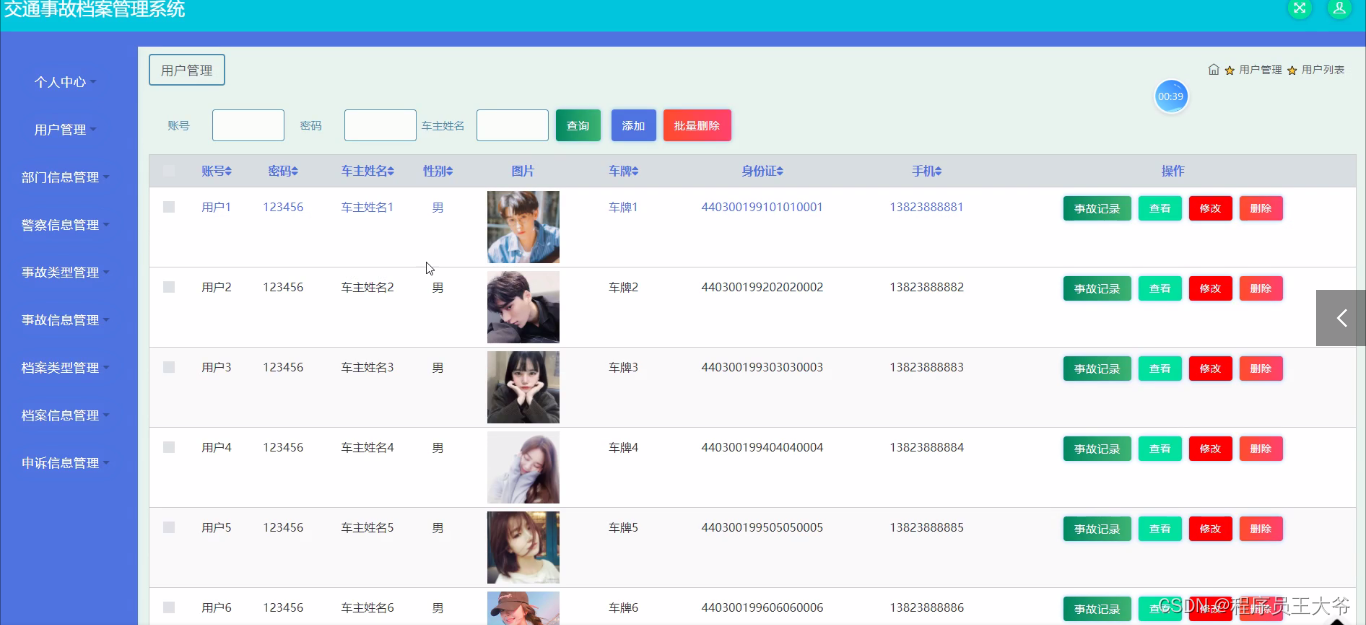Click 用户1's profile photo thumbnail
1366x625 pixels.
coord(523,227)
